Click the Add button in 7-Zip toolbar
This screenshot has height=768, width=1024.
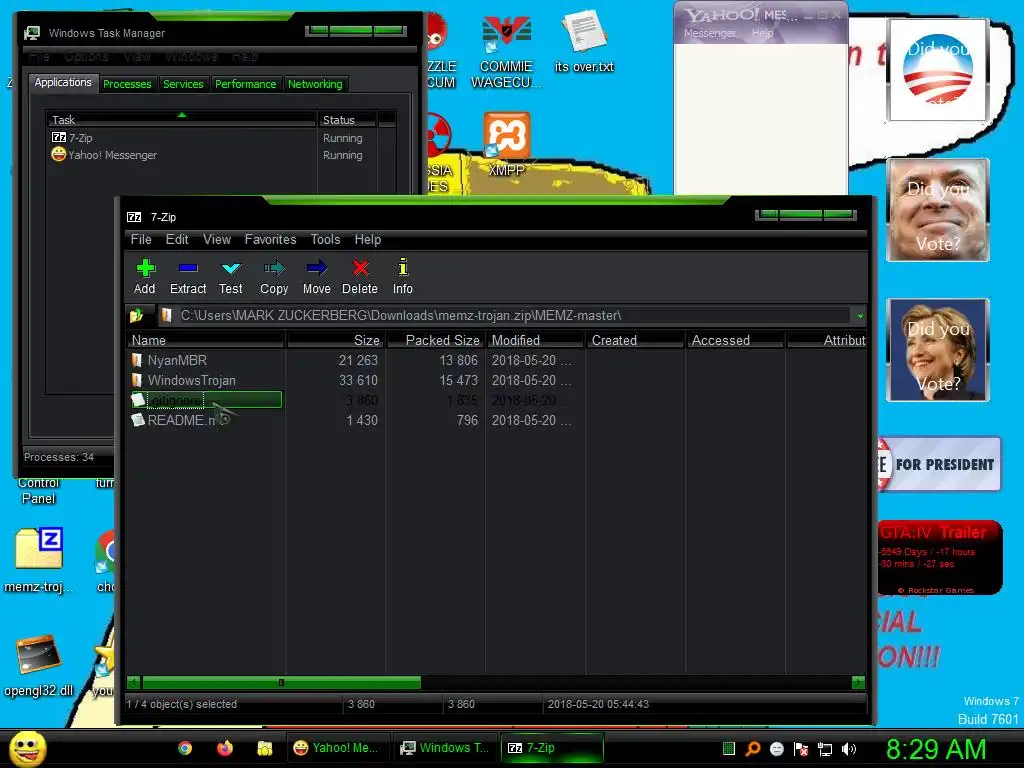145,276
